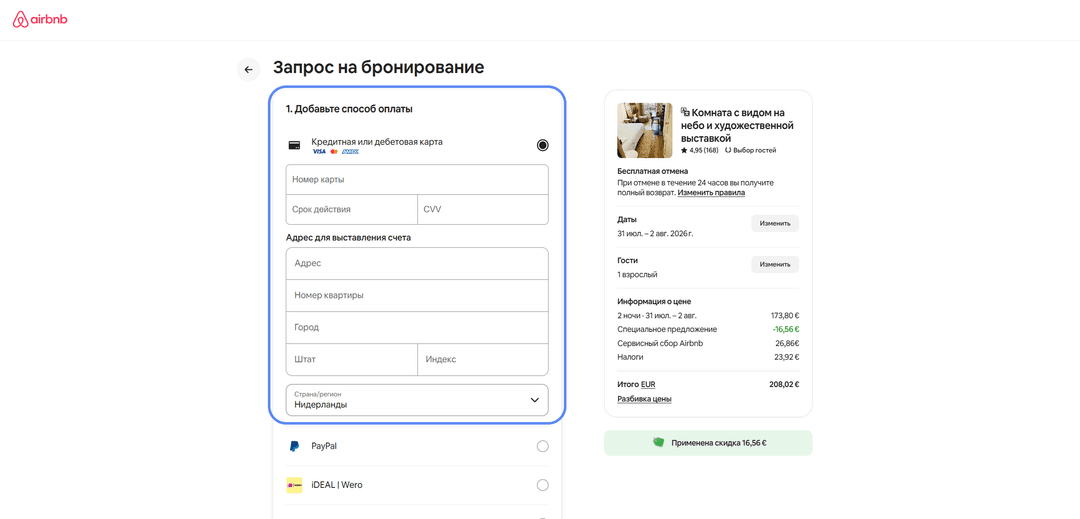Click the chevron next to Нидерланды
1080x519 pixels.
pyautogui.click(x=534, y=400)
